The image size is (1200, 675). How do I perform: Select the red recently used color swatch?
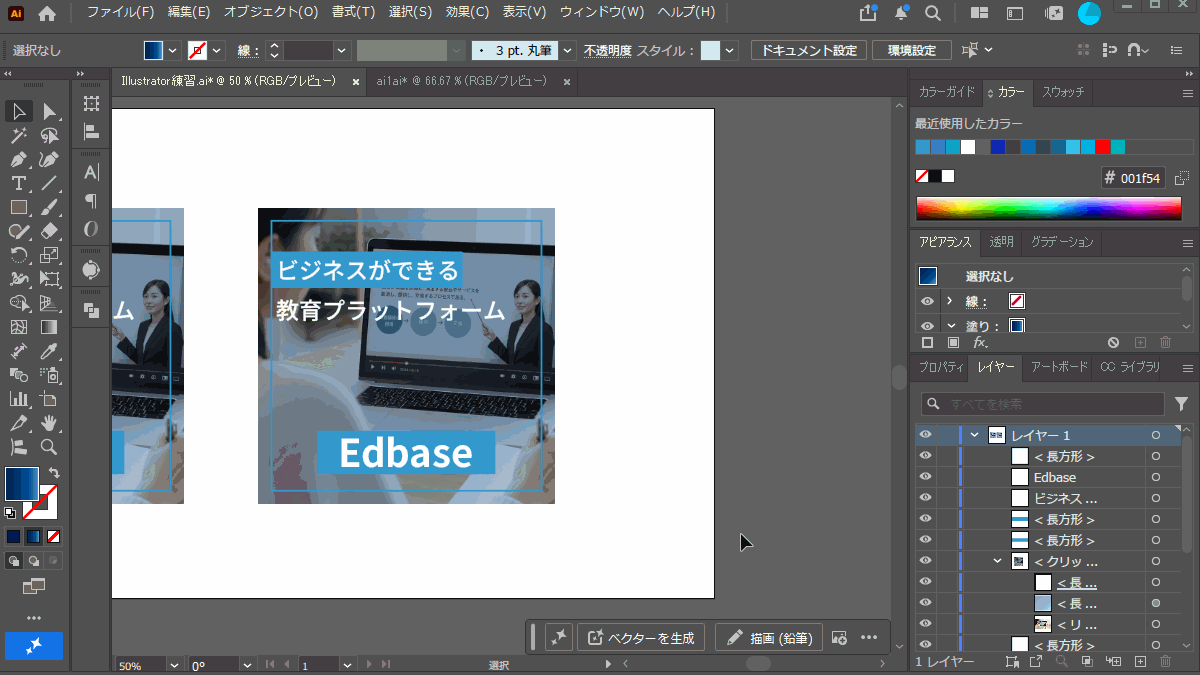[x=1103, y=147]
